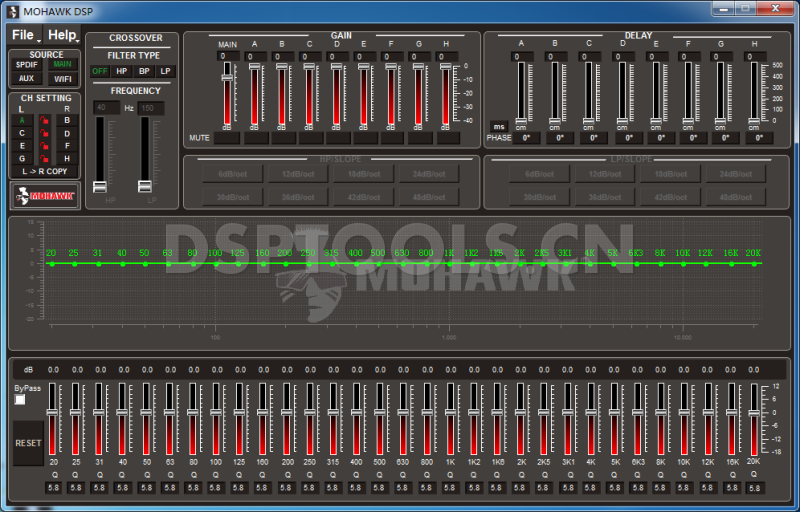800x512 pixels.
Task: Click the MAIN gain slider handle
Action: click(227, 77)
